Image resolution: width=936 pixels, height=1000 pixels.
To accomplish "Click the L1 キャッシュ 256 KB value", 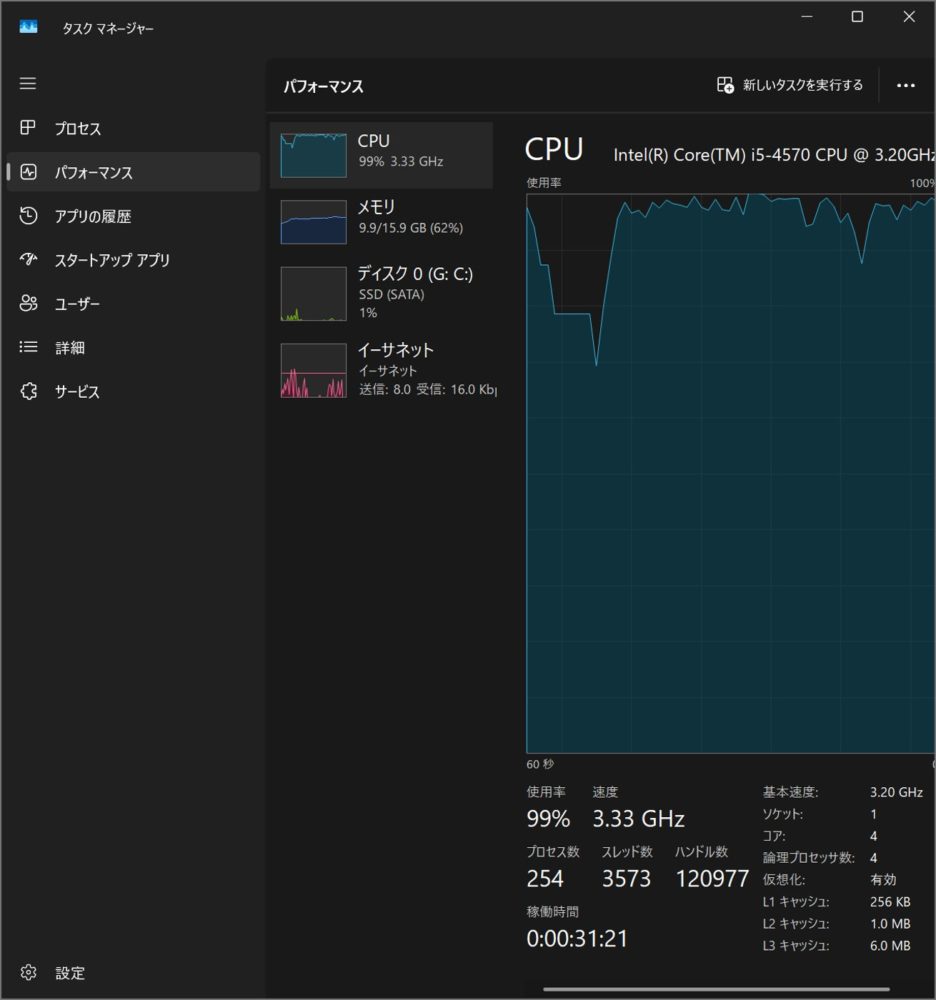I will tap(890, 902).
